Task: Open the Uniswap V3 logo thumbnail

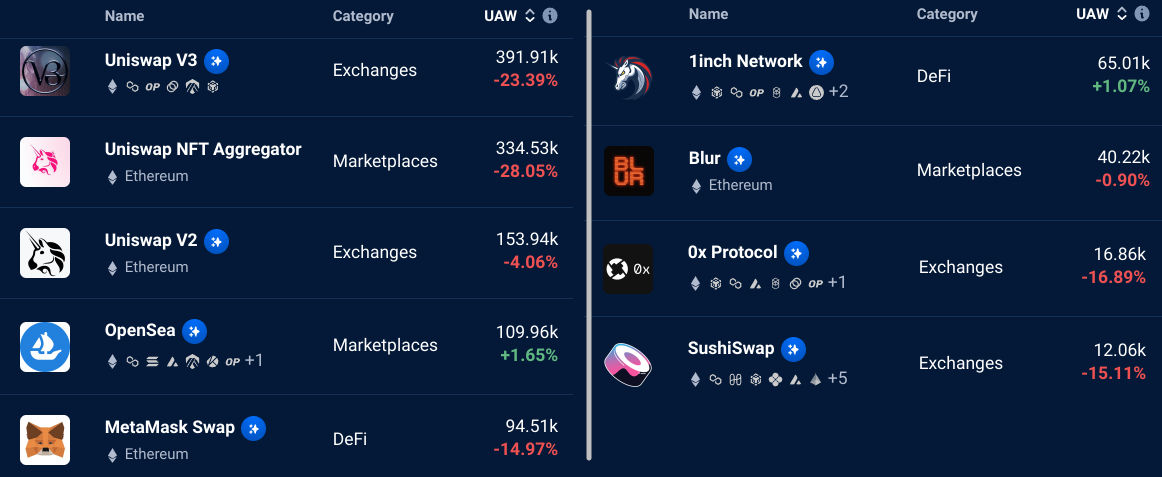Action: (44, 70)
